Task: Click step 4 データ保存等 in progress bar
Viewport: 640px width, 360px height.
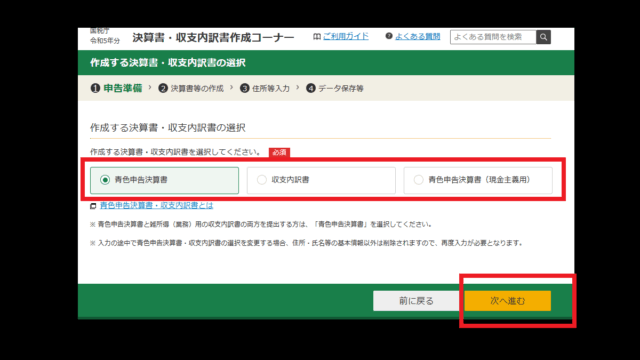Action: click(335, 88)
